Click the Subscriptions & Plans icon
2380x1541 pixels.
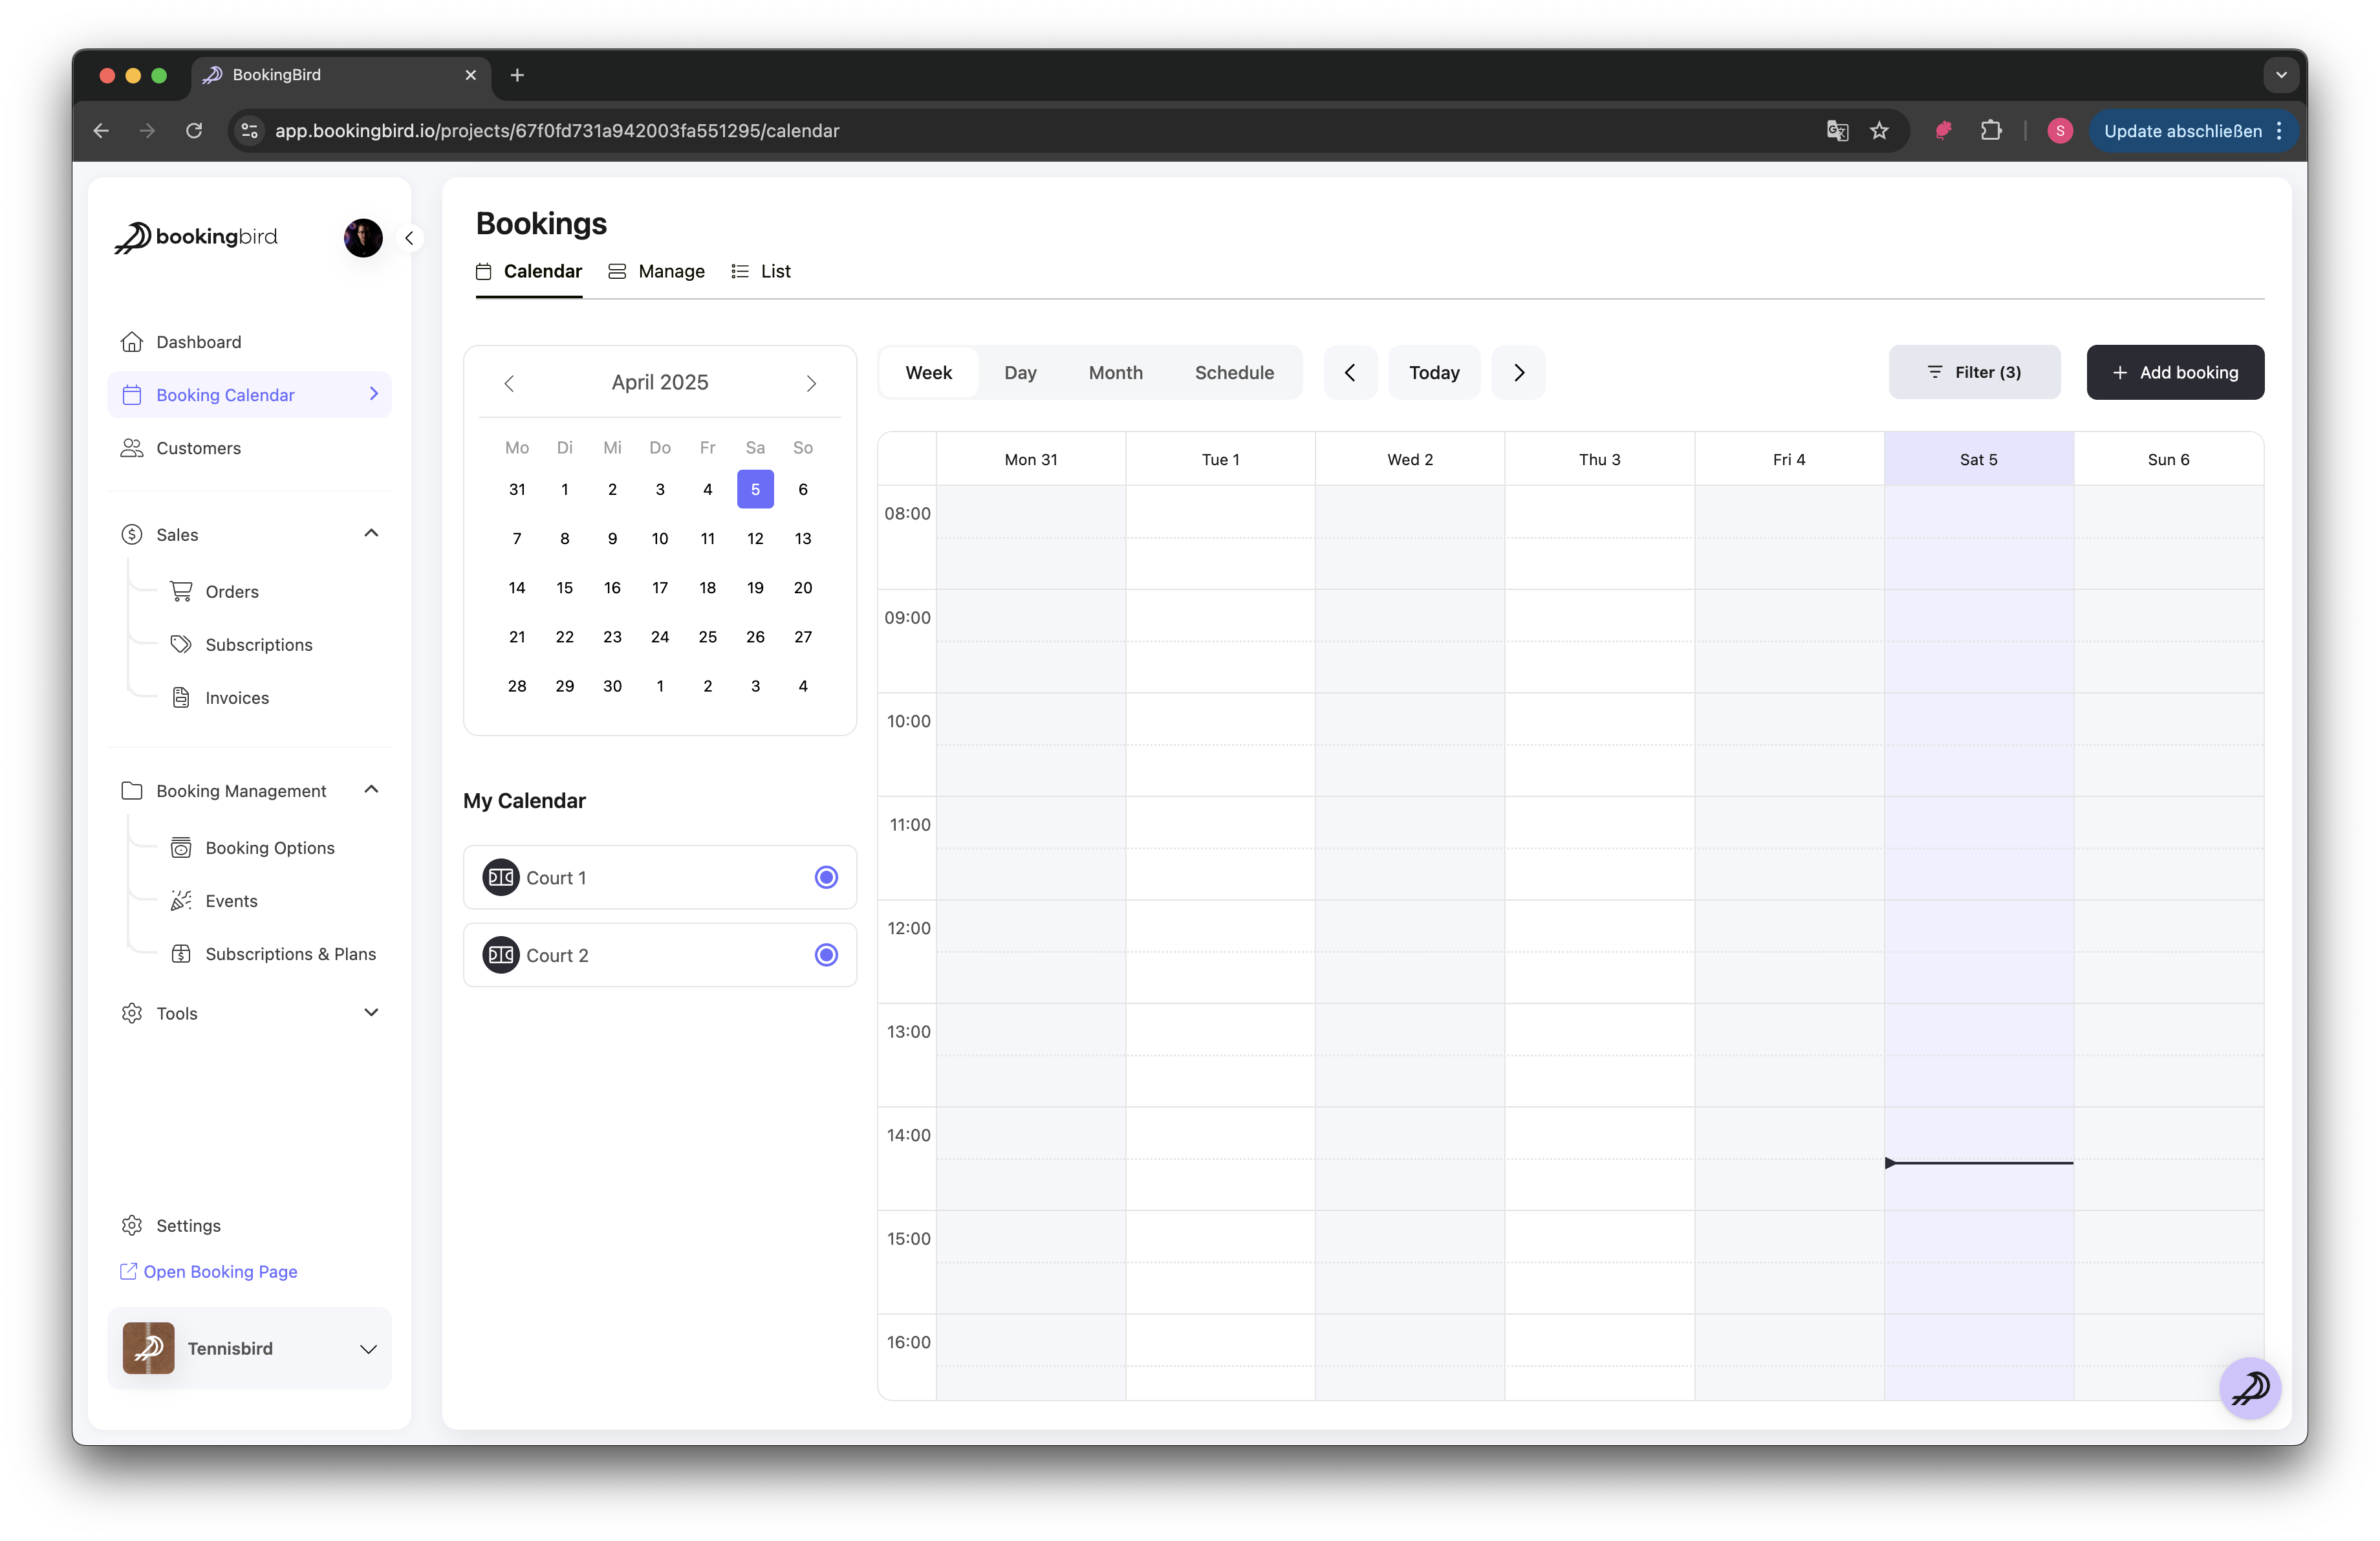[x=181, y=954]
